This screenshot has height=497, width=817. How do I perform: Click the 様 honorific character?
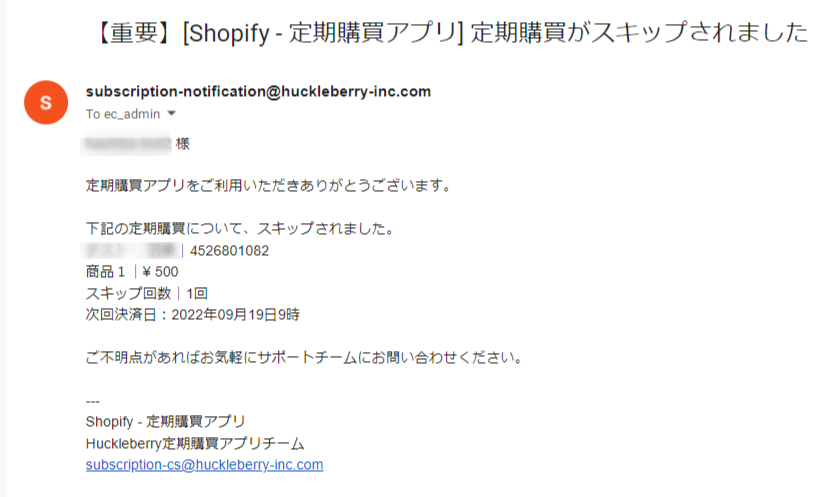point(183,144)
